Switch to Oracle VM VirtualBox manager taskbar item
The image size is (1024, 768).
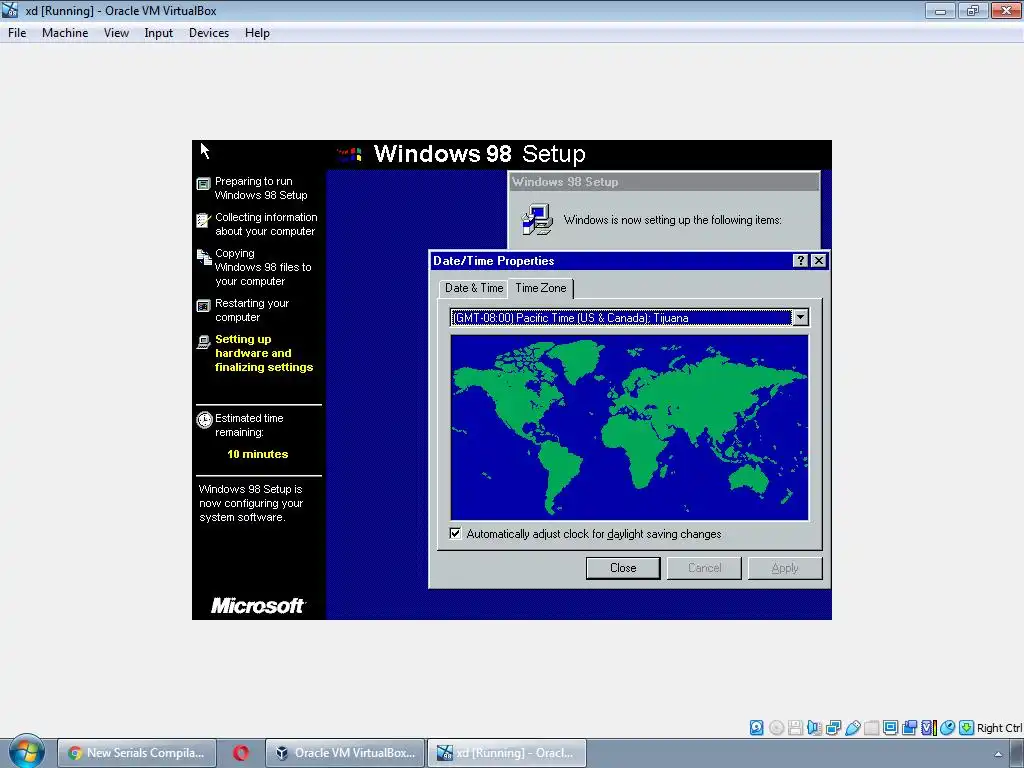tap(345, 753)
